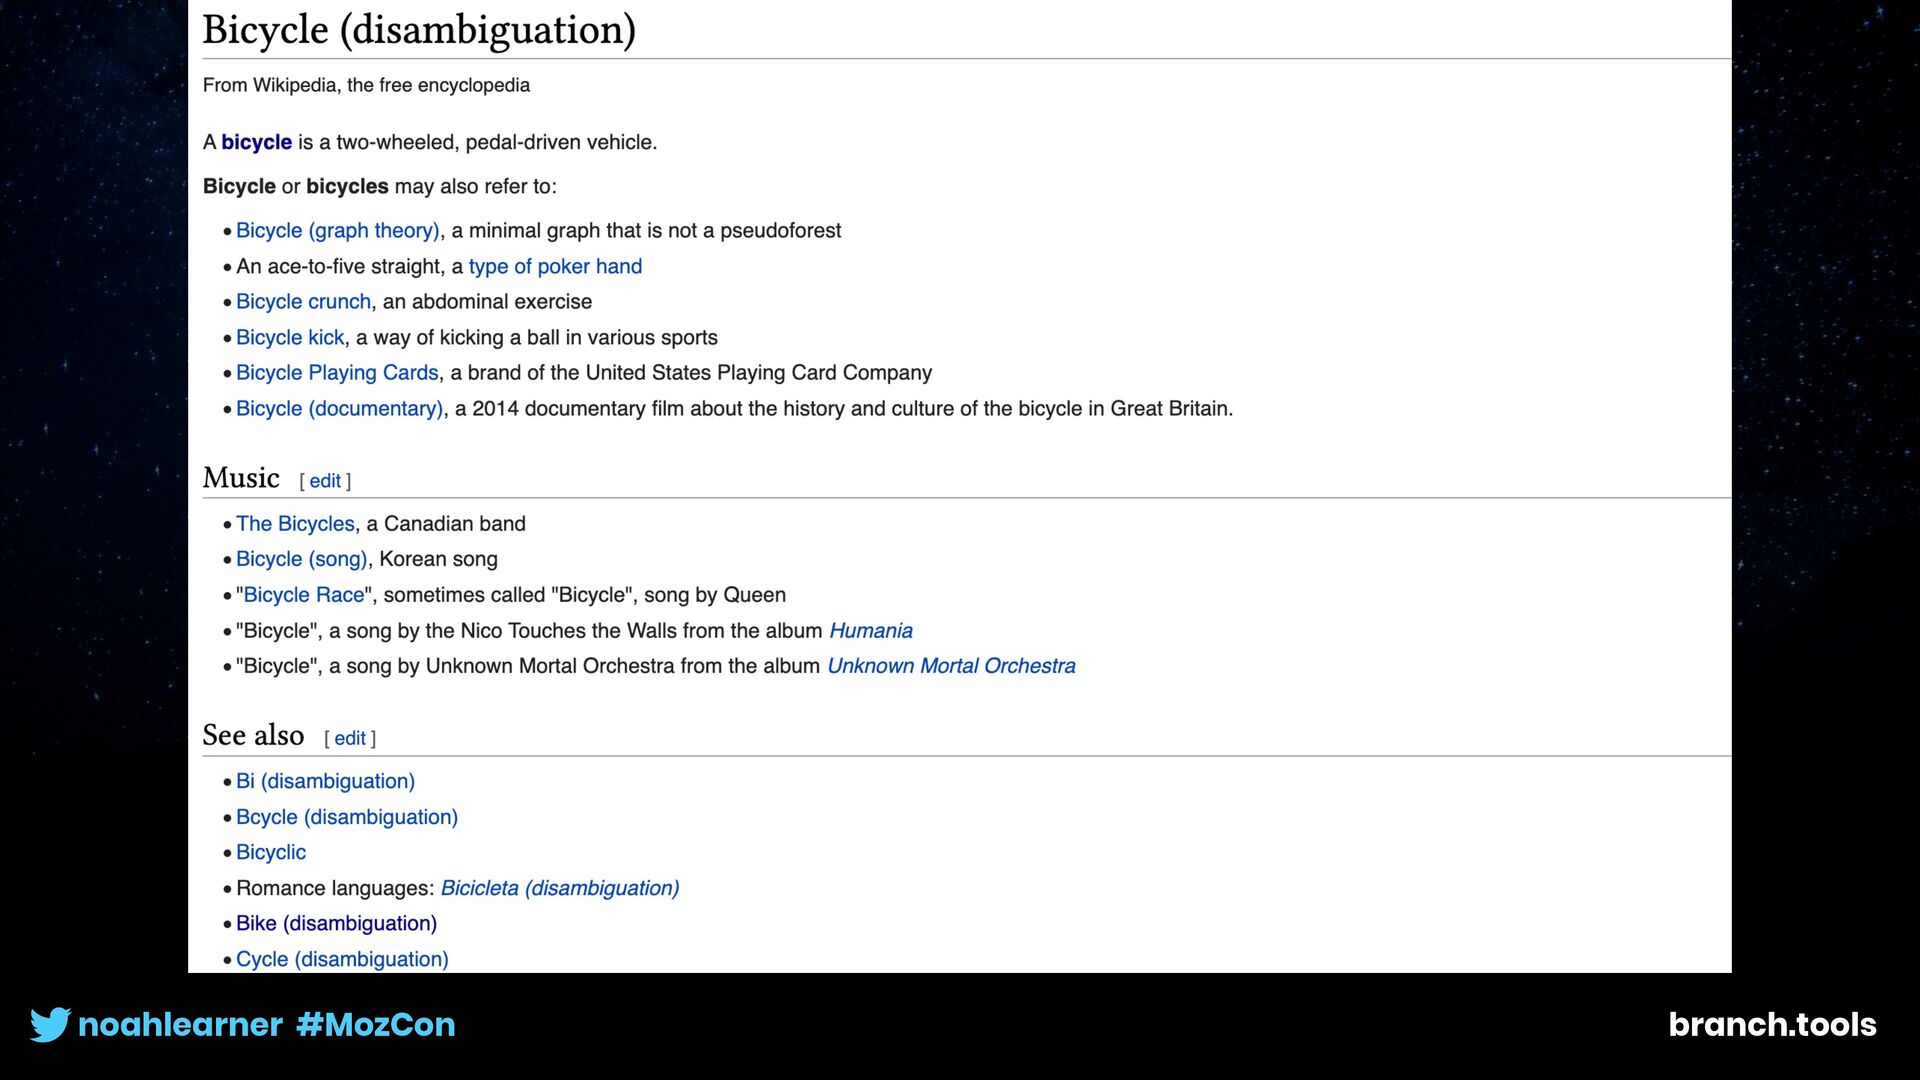Visit the Bicyclic link
This screenshot has height=1080, width=1920.
click(x=271, y=852)
